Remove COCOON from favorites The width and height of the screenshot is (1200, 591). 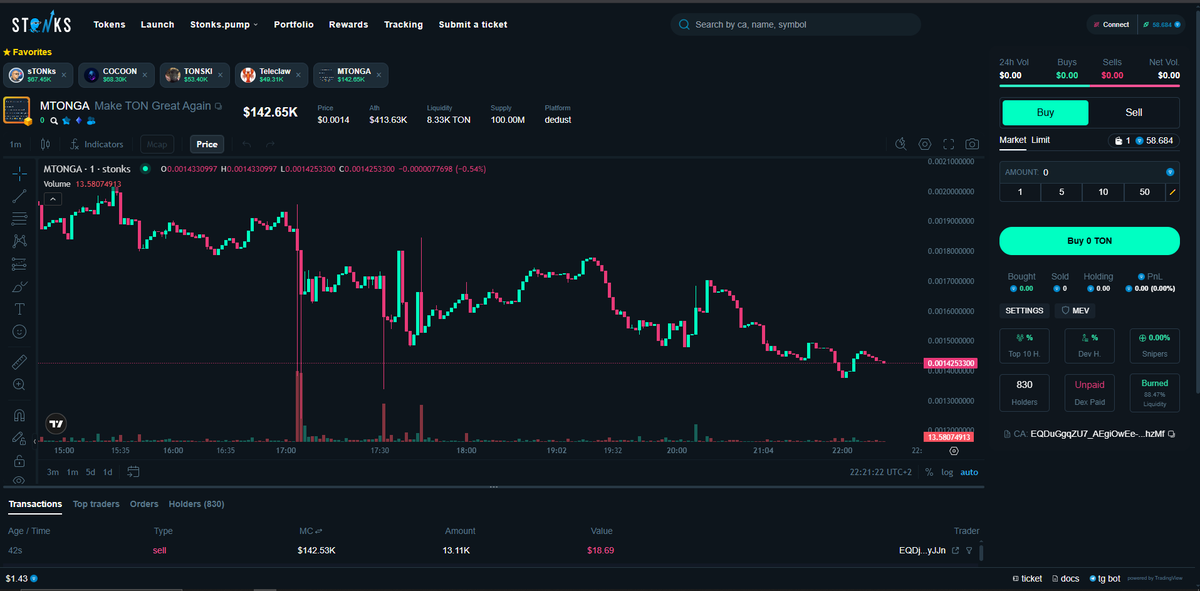click(x=144, y=75)
